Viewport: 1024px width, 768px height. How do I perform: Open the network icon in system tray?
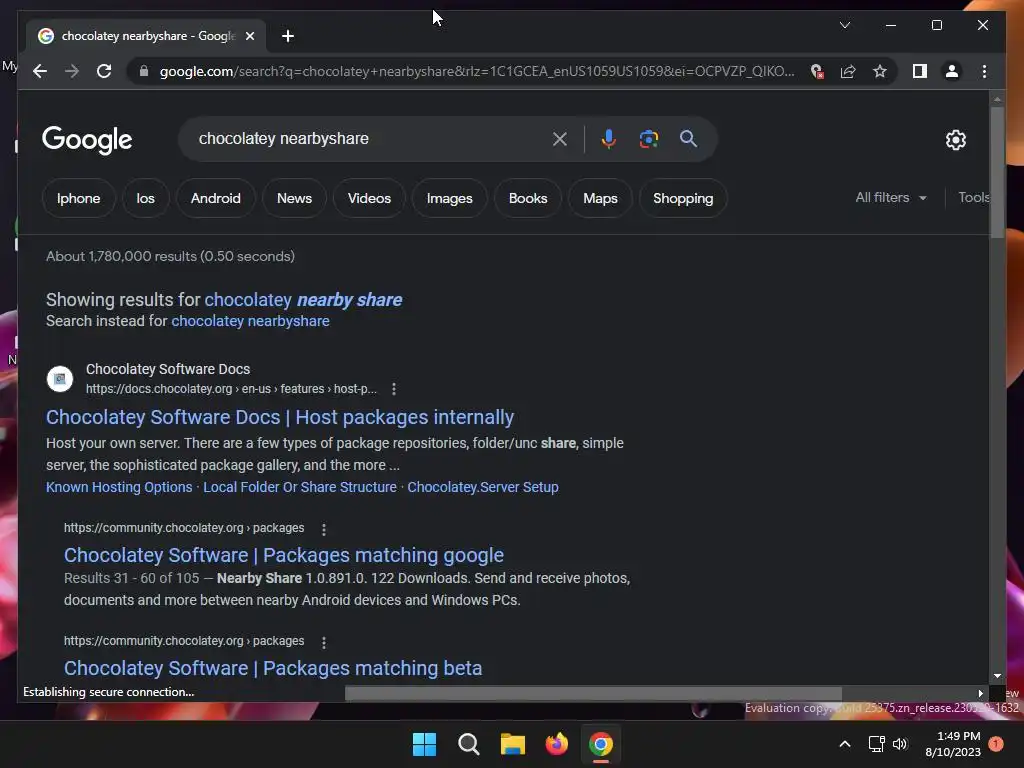click(876, 744)
